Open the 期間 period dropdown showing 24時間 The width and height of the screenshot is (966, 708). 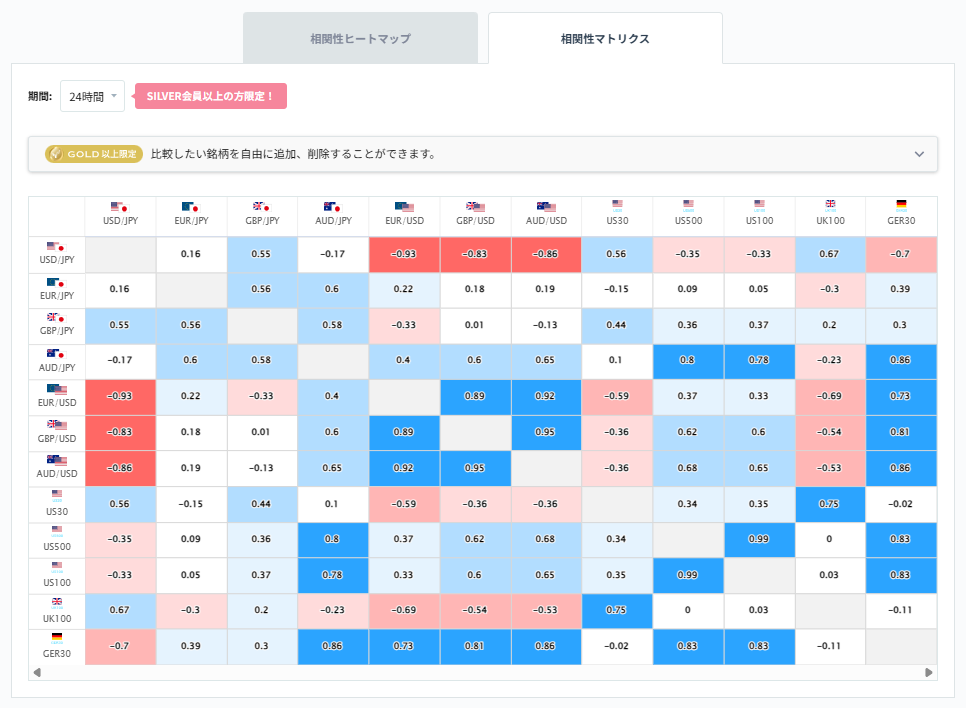(x=92, y=96)
